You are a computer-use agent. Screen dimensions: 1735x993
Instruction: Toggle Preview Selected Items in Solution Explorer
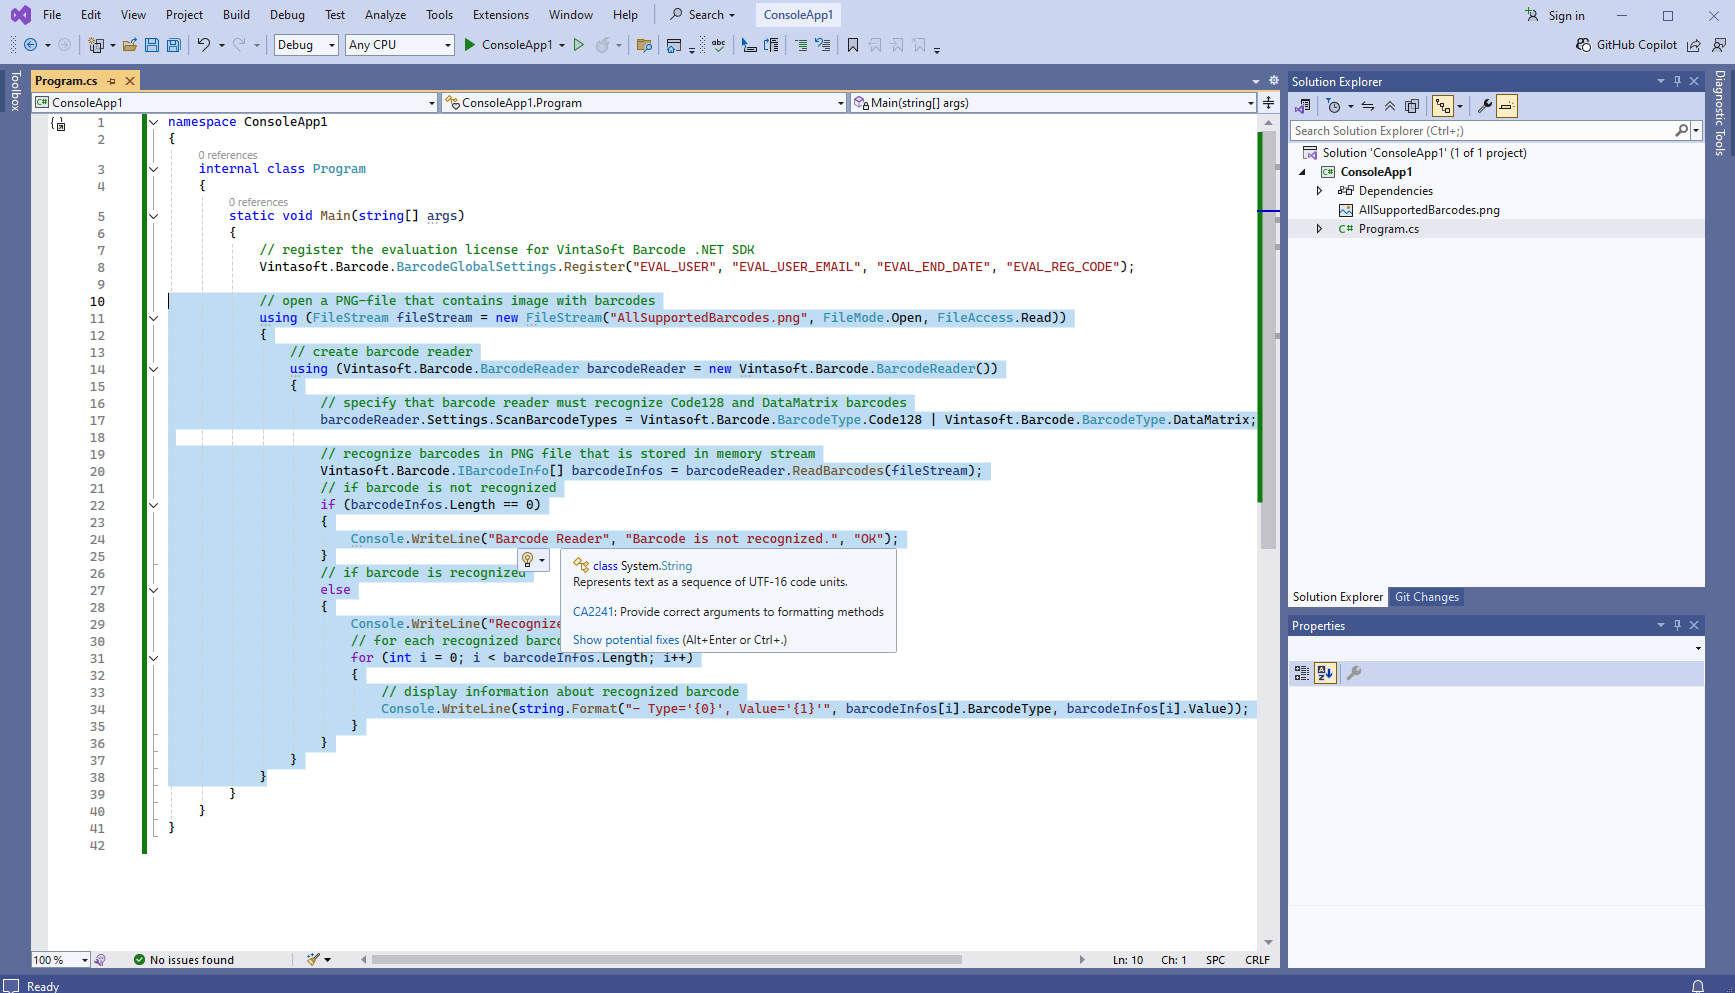point(1507,106)
